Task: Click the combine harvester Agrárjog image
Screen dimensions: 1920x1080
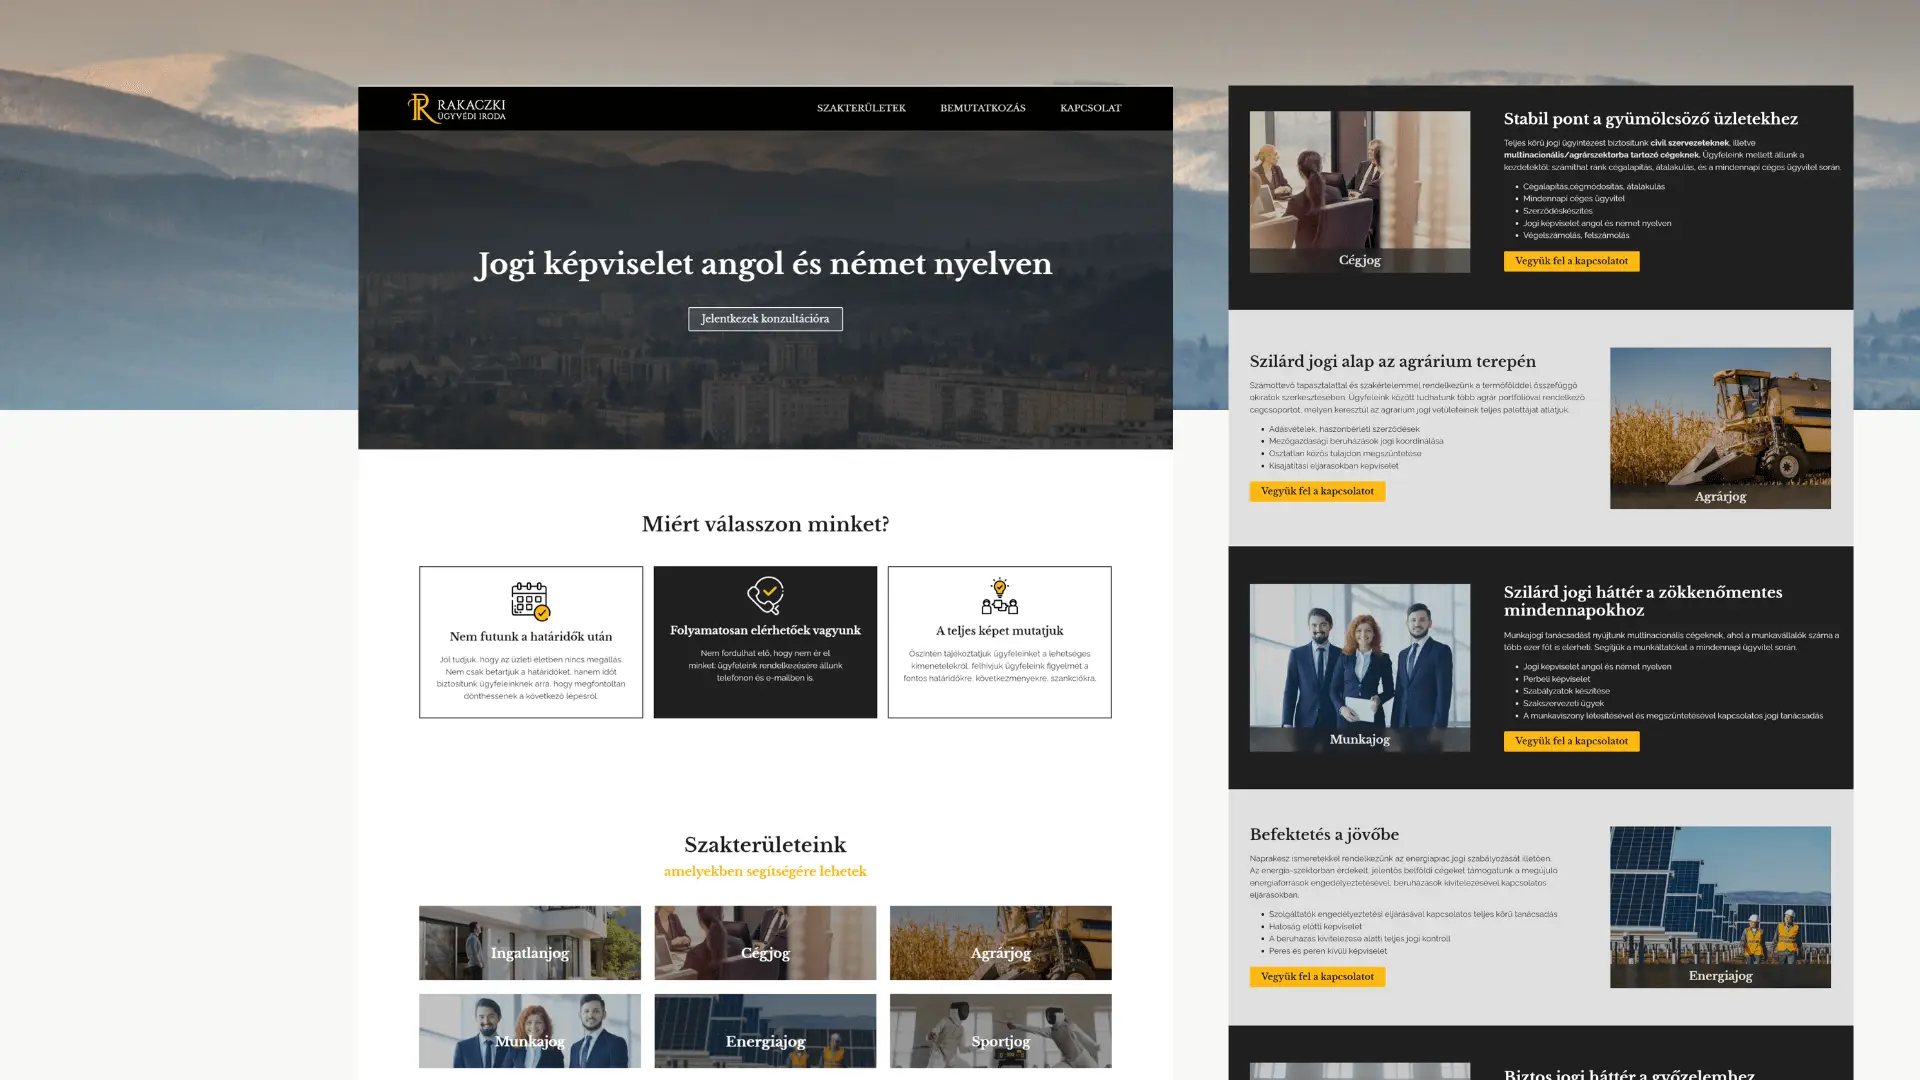Action: tap(1720, 427)
